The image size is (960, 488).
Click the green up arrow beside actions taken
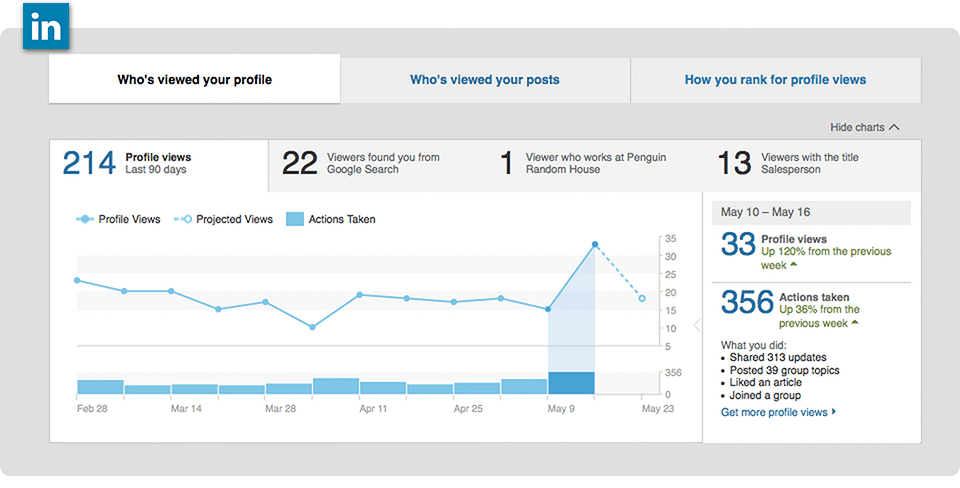click(x=855, y=323)
